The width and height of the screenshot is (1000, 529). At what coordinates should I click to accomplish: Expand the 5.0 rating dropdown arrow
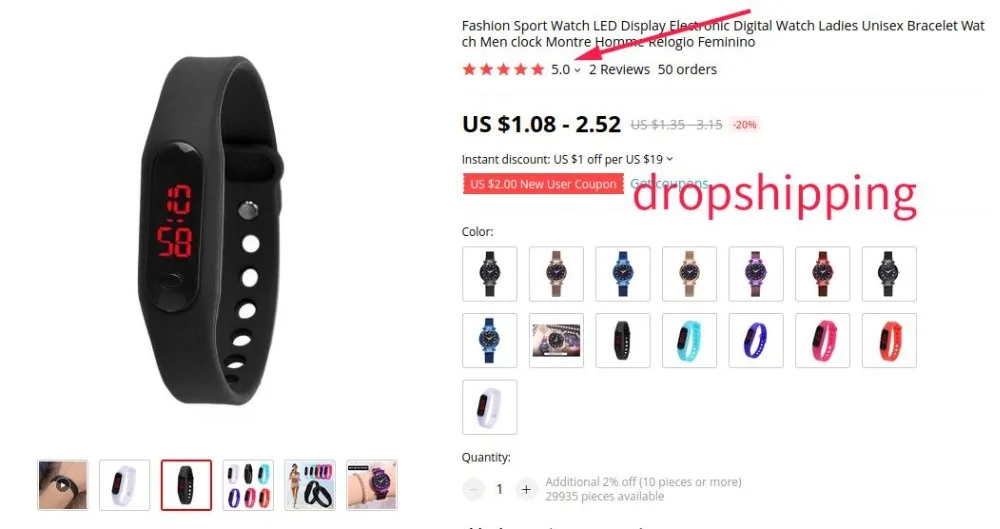click(577, 70)
